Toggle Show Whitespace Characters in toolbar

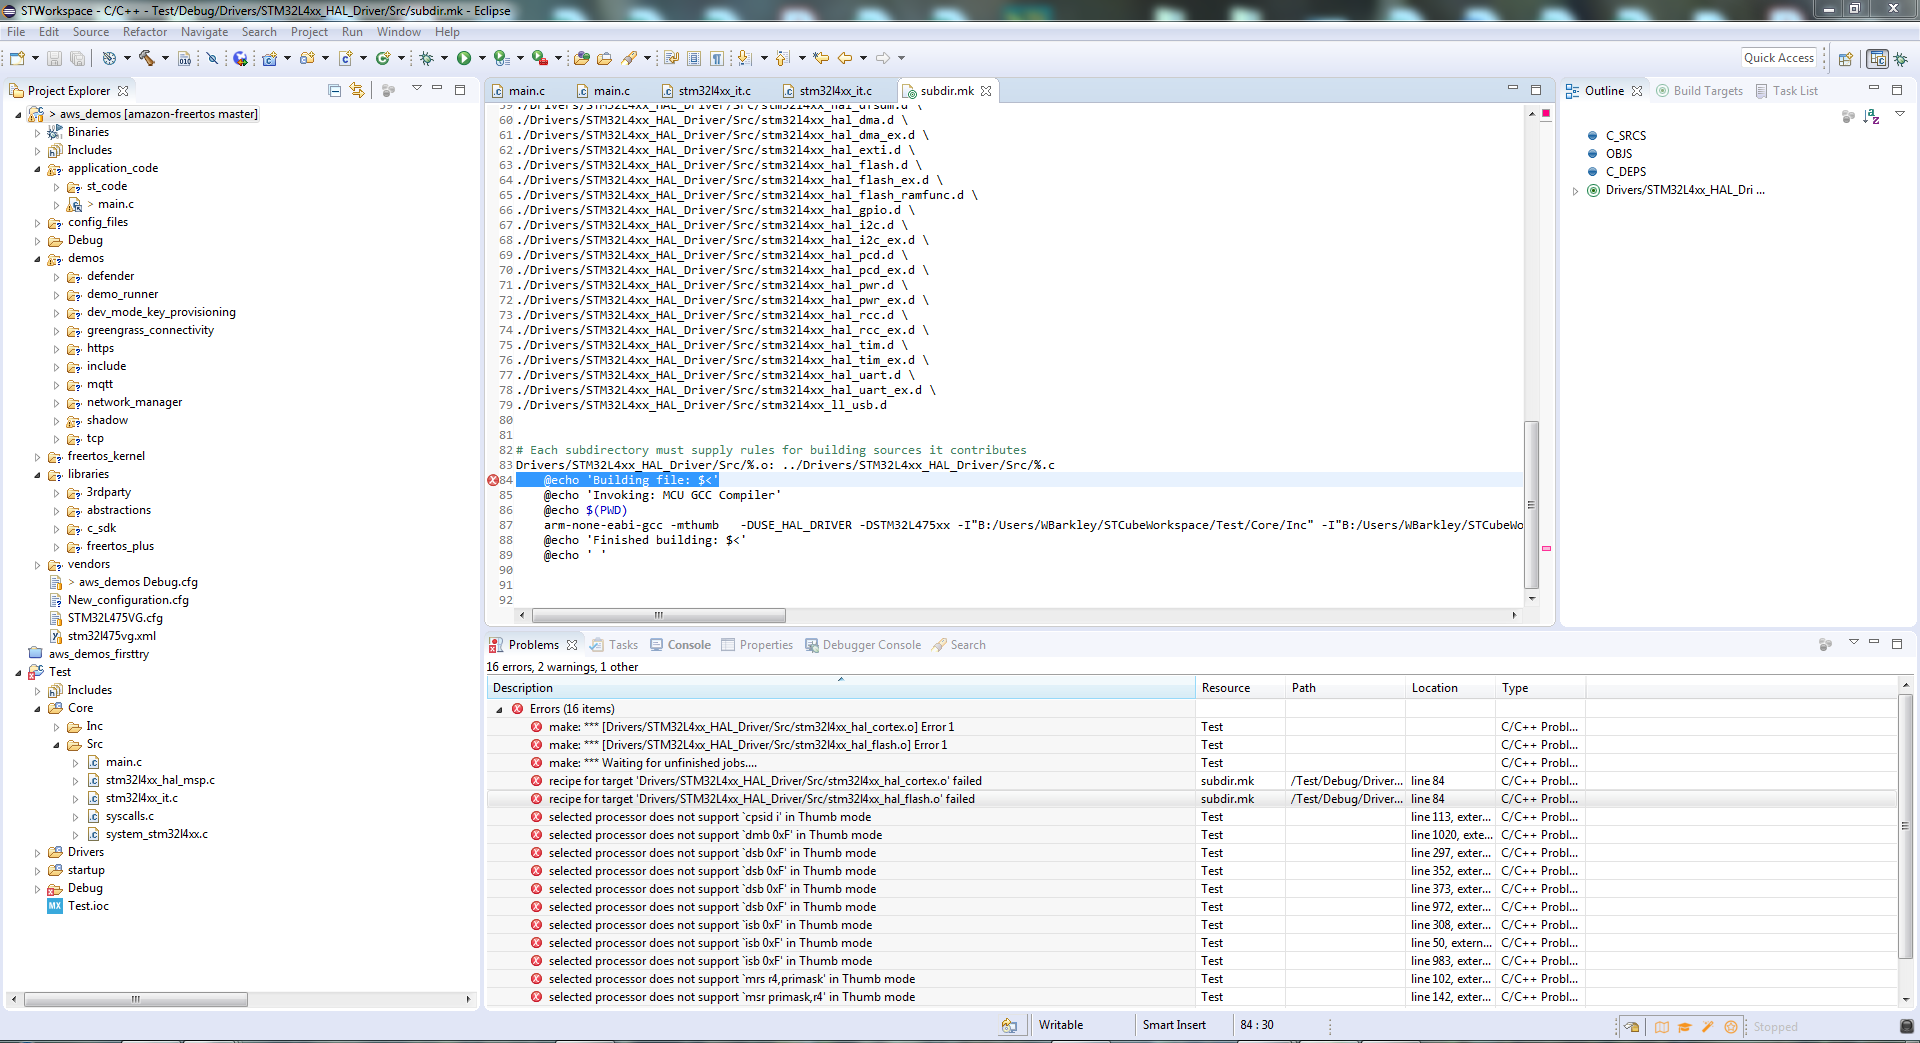(717, 58)
